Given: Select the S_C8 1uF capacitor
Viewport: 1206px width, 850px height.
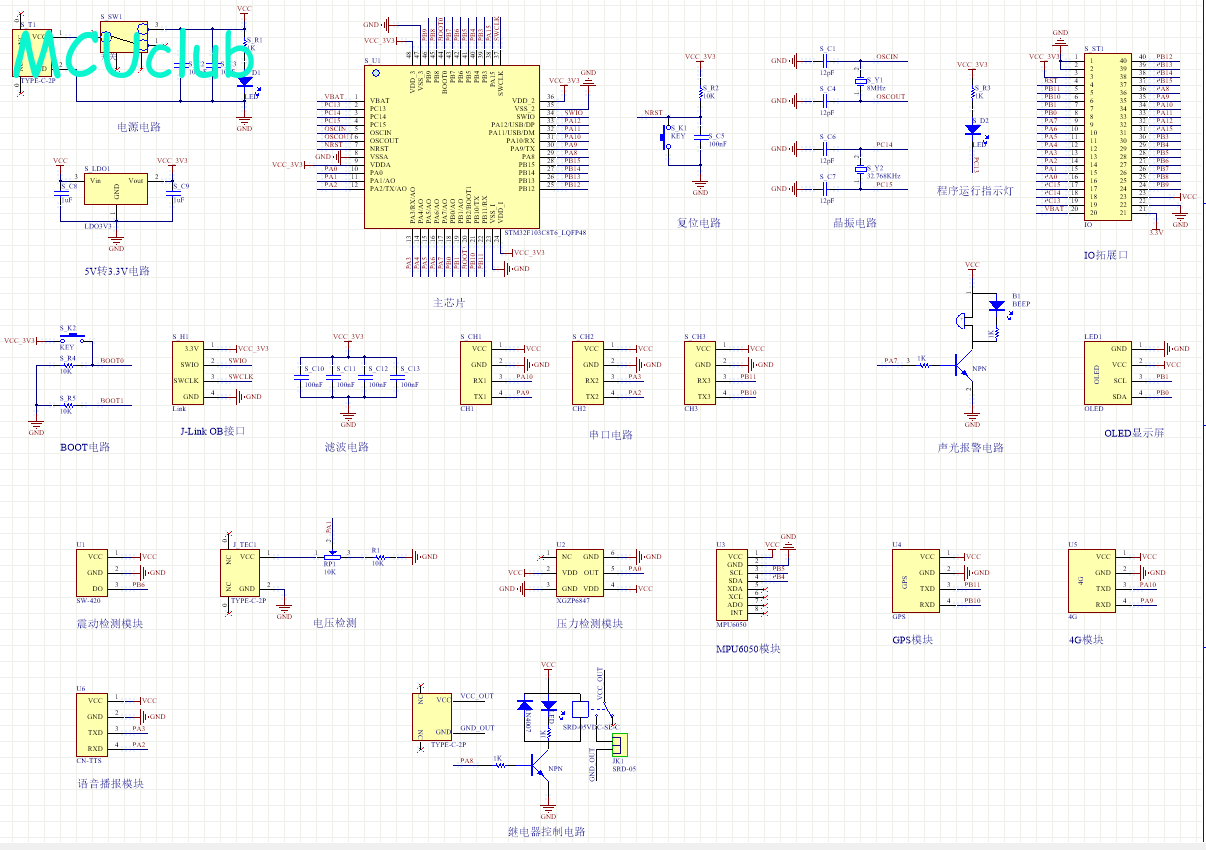Looking at the screenshot, I should point(60,194).
